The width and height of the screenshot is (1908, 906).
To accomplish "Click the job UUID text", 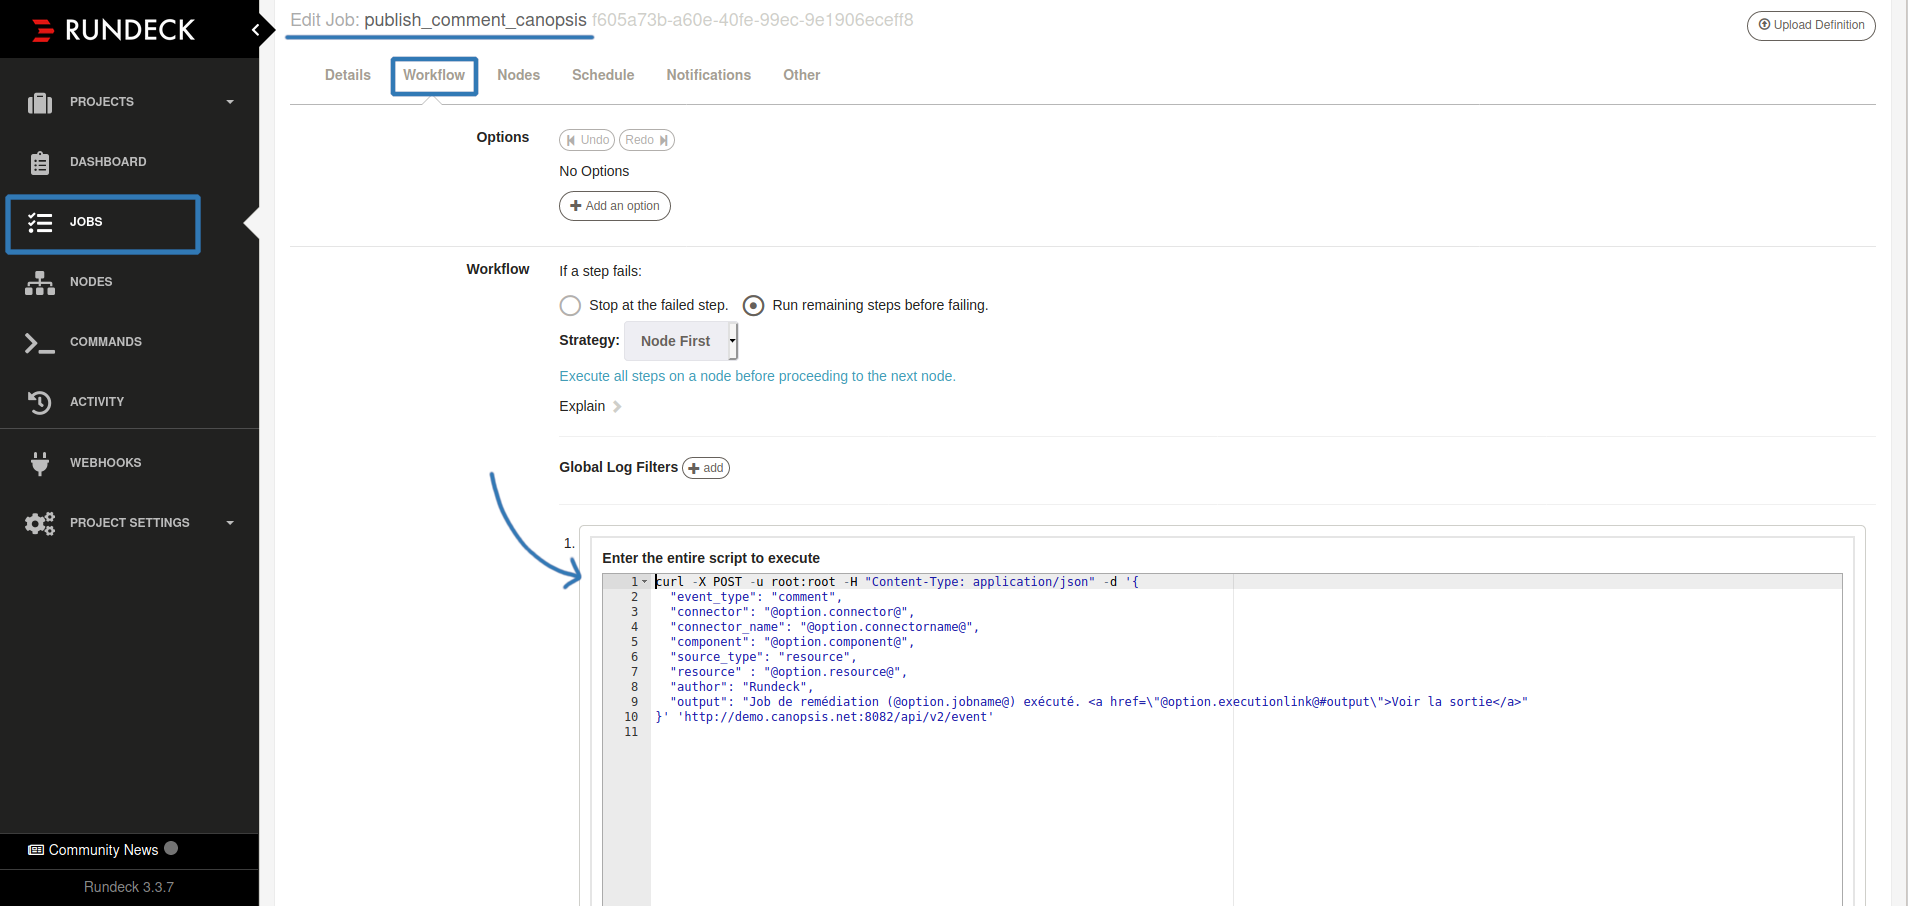I will pyautogui.click(x=752, y=20).
